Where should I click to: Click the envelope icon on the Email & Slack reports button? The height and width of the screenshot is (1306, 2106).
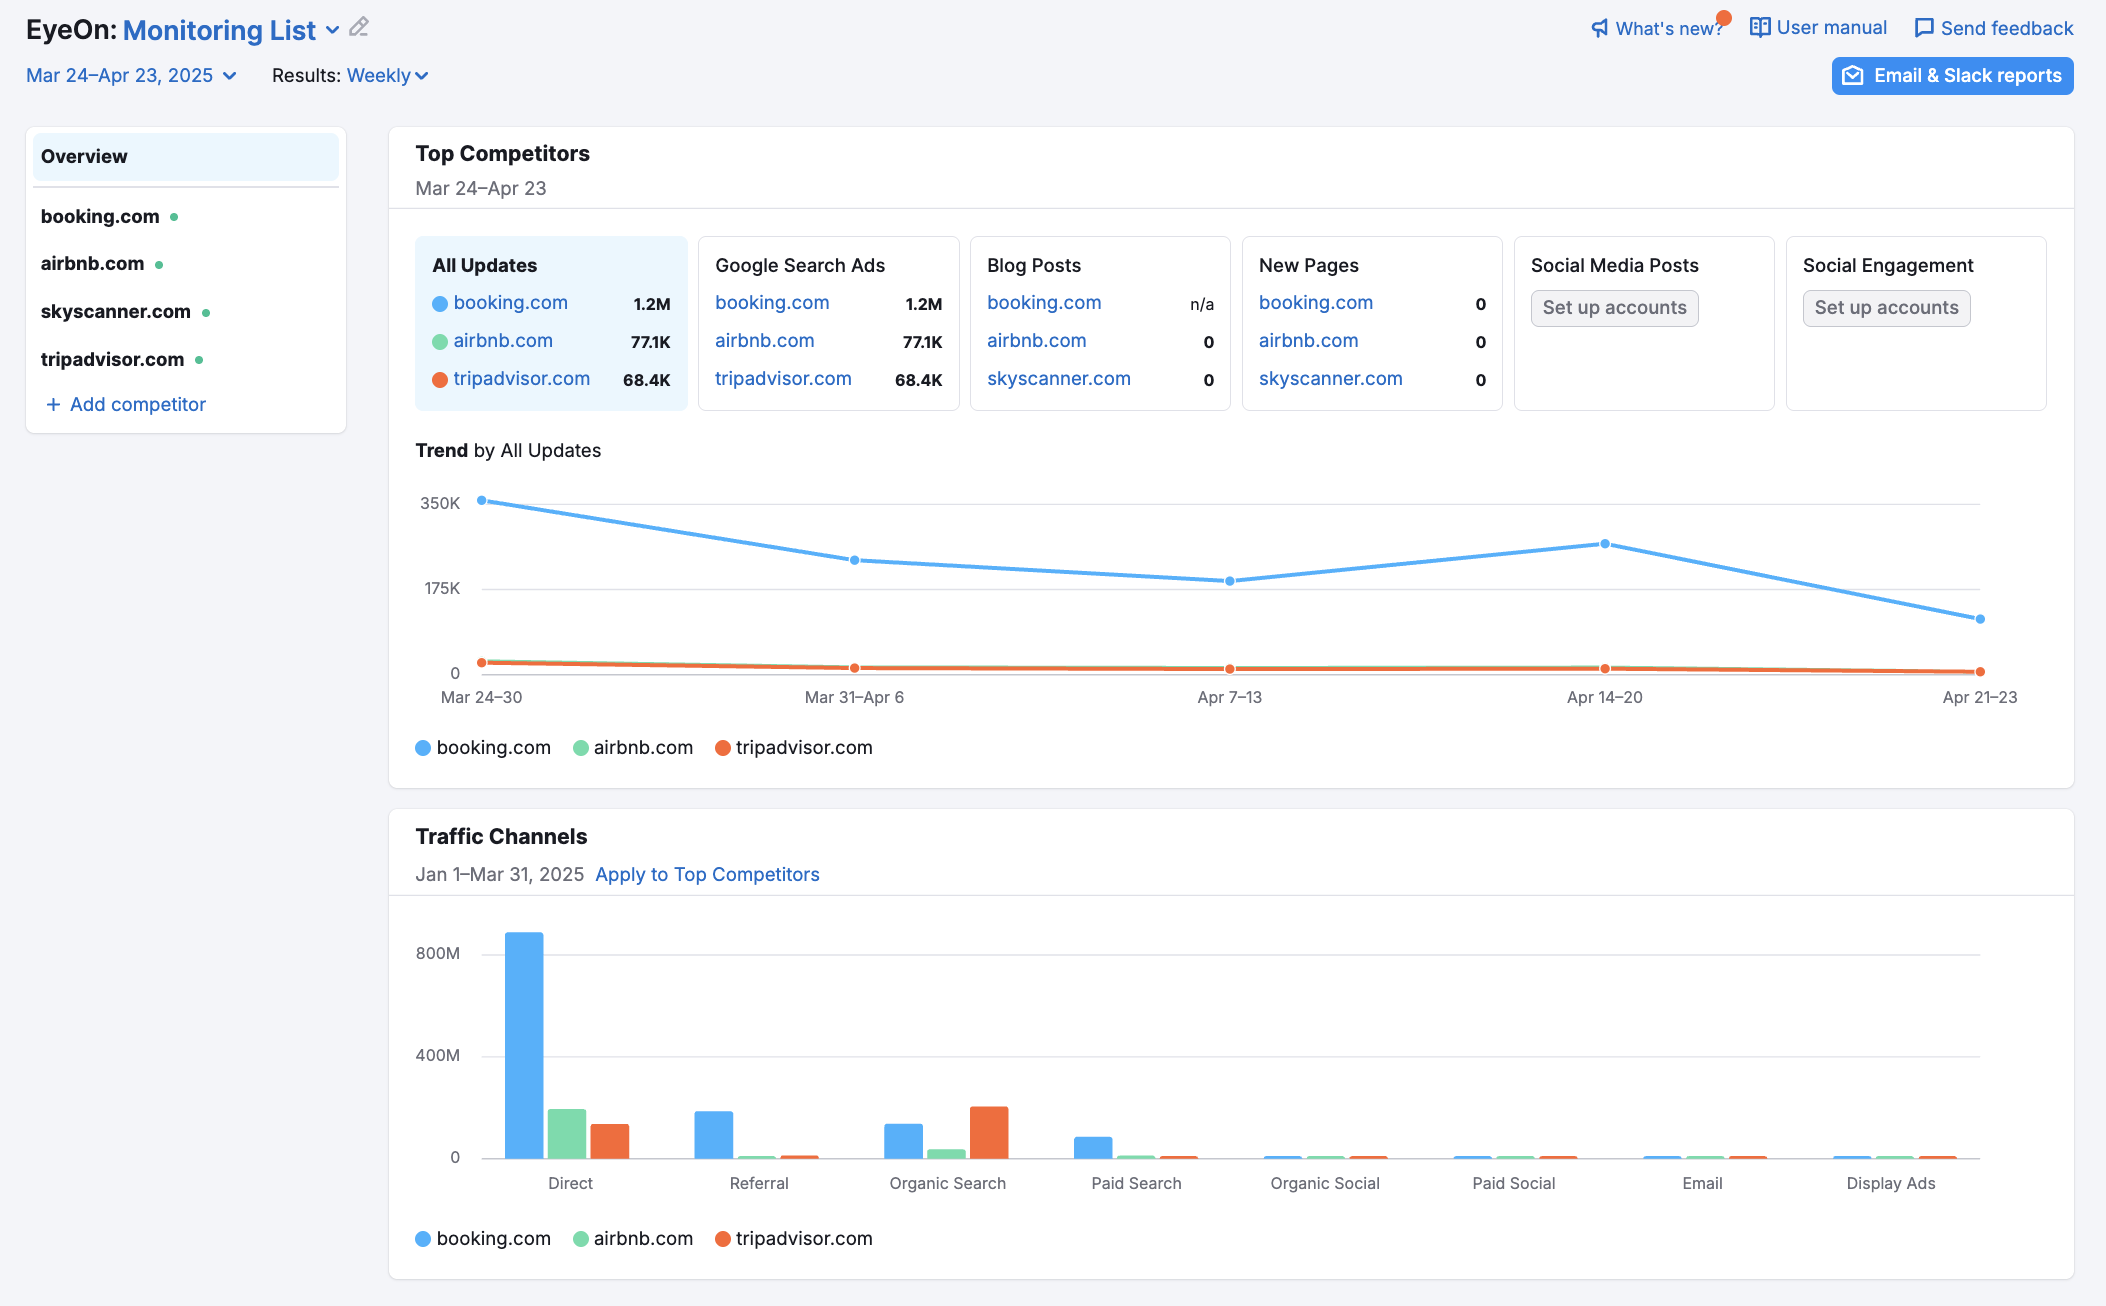tap(1853, 76)
